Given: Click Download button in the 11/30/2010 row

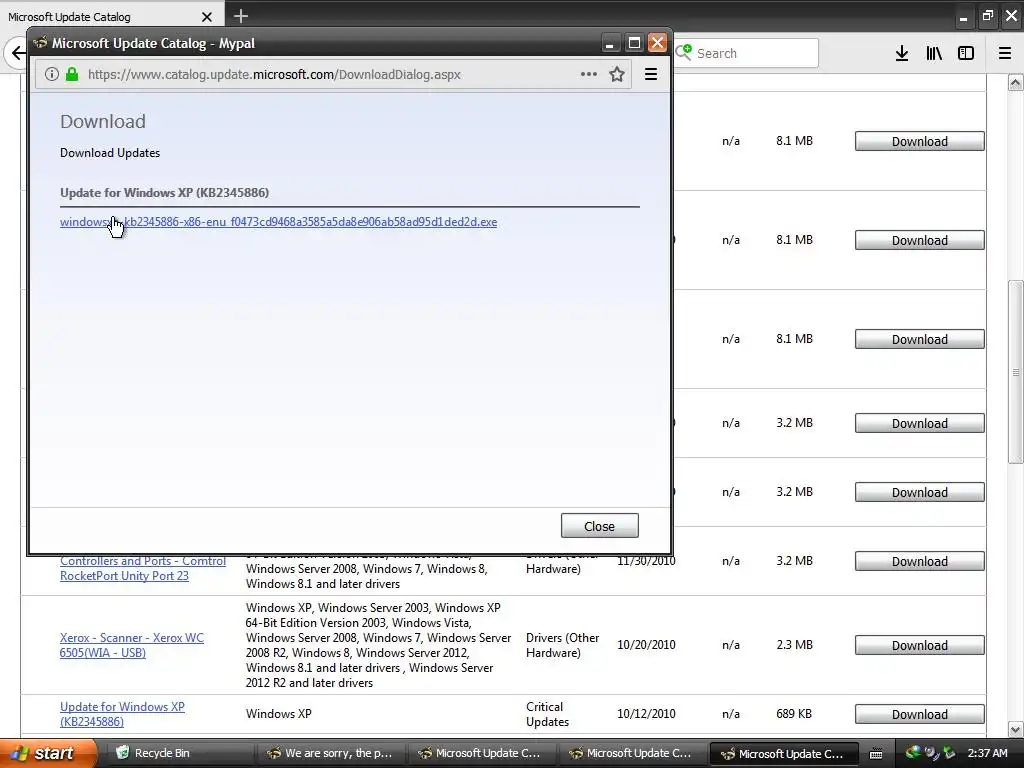Looking at the screenshot, I should point(920,561).
